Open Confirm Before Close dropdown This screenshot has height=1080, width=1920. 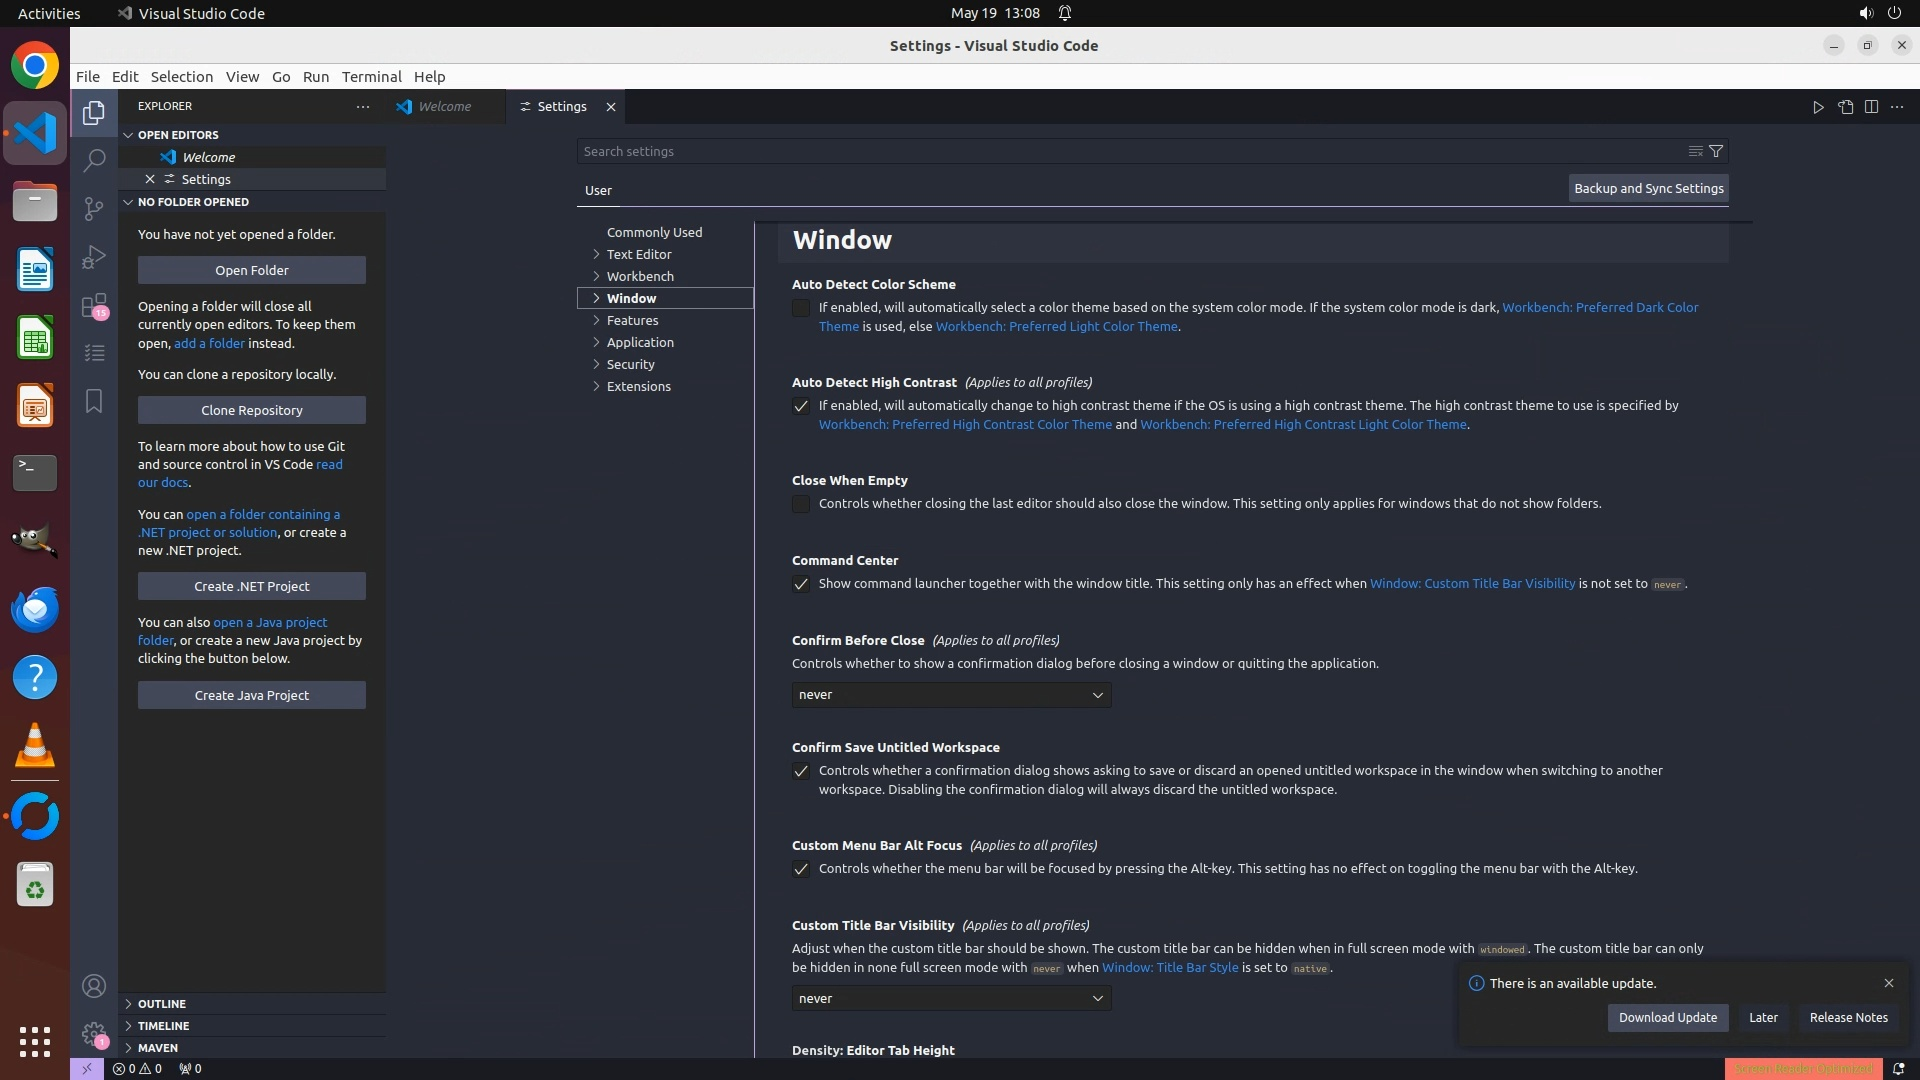(x=950, y=695)
